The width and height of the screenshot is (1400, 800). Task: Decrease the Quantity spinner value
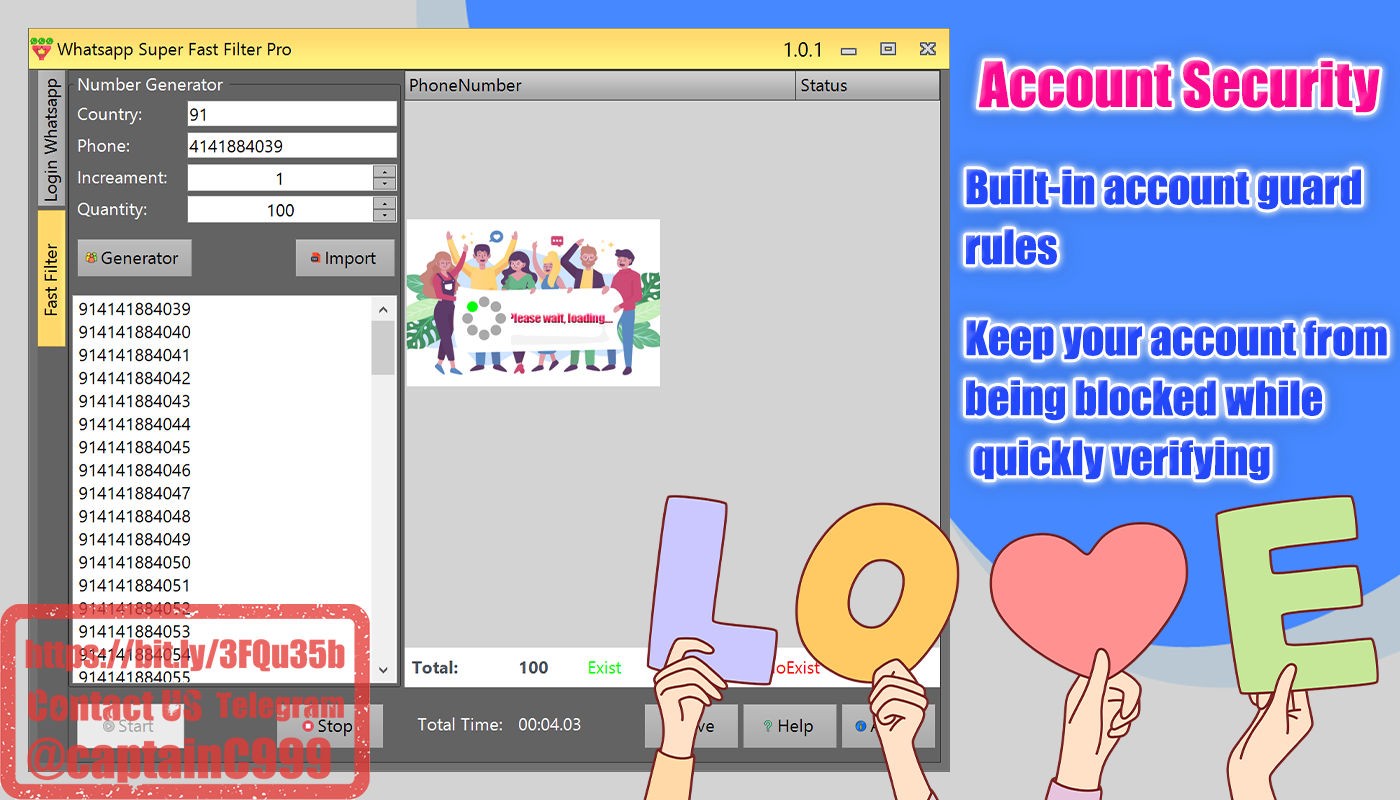pos(384,216)
